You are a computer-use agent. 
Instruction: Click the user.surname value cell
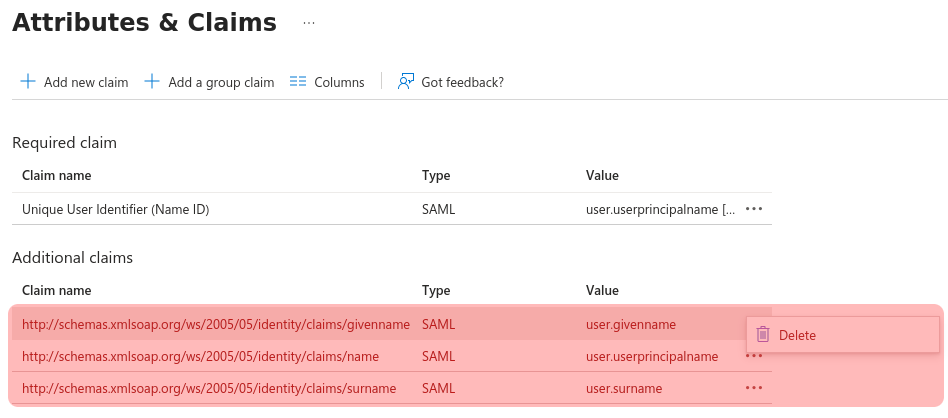pos(624,388)
